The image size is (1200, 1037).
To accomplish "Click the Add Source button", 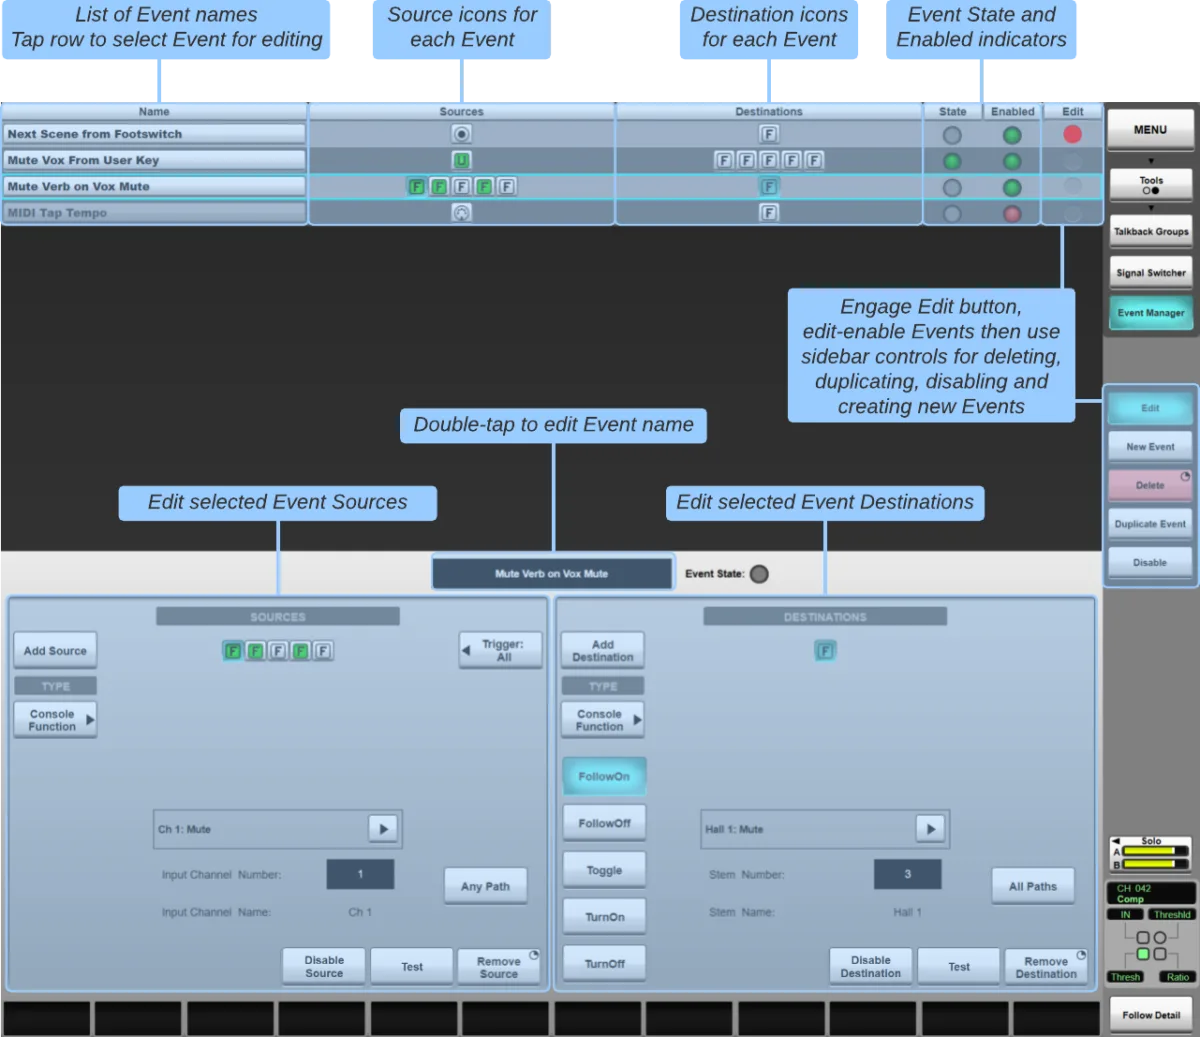I will tap(56, 650).
